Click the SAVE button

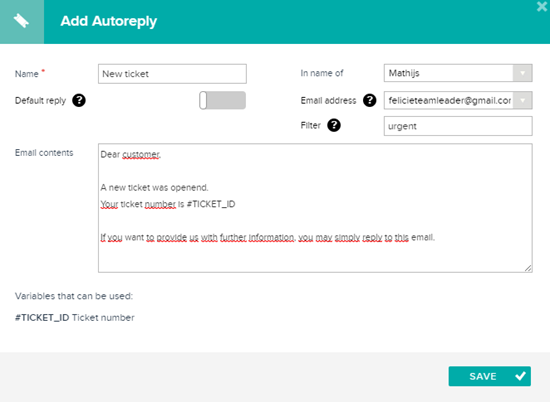coord(490,376)
